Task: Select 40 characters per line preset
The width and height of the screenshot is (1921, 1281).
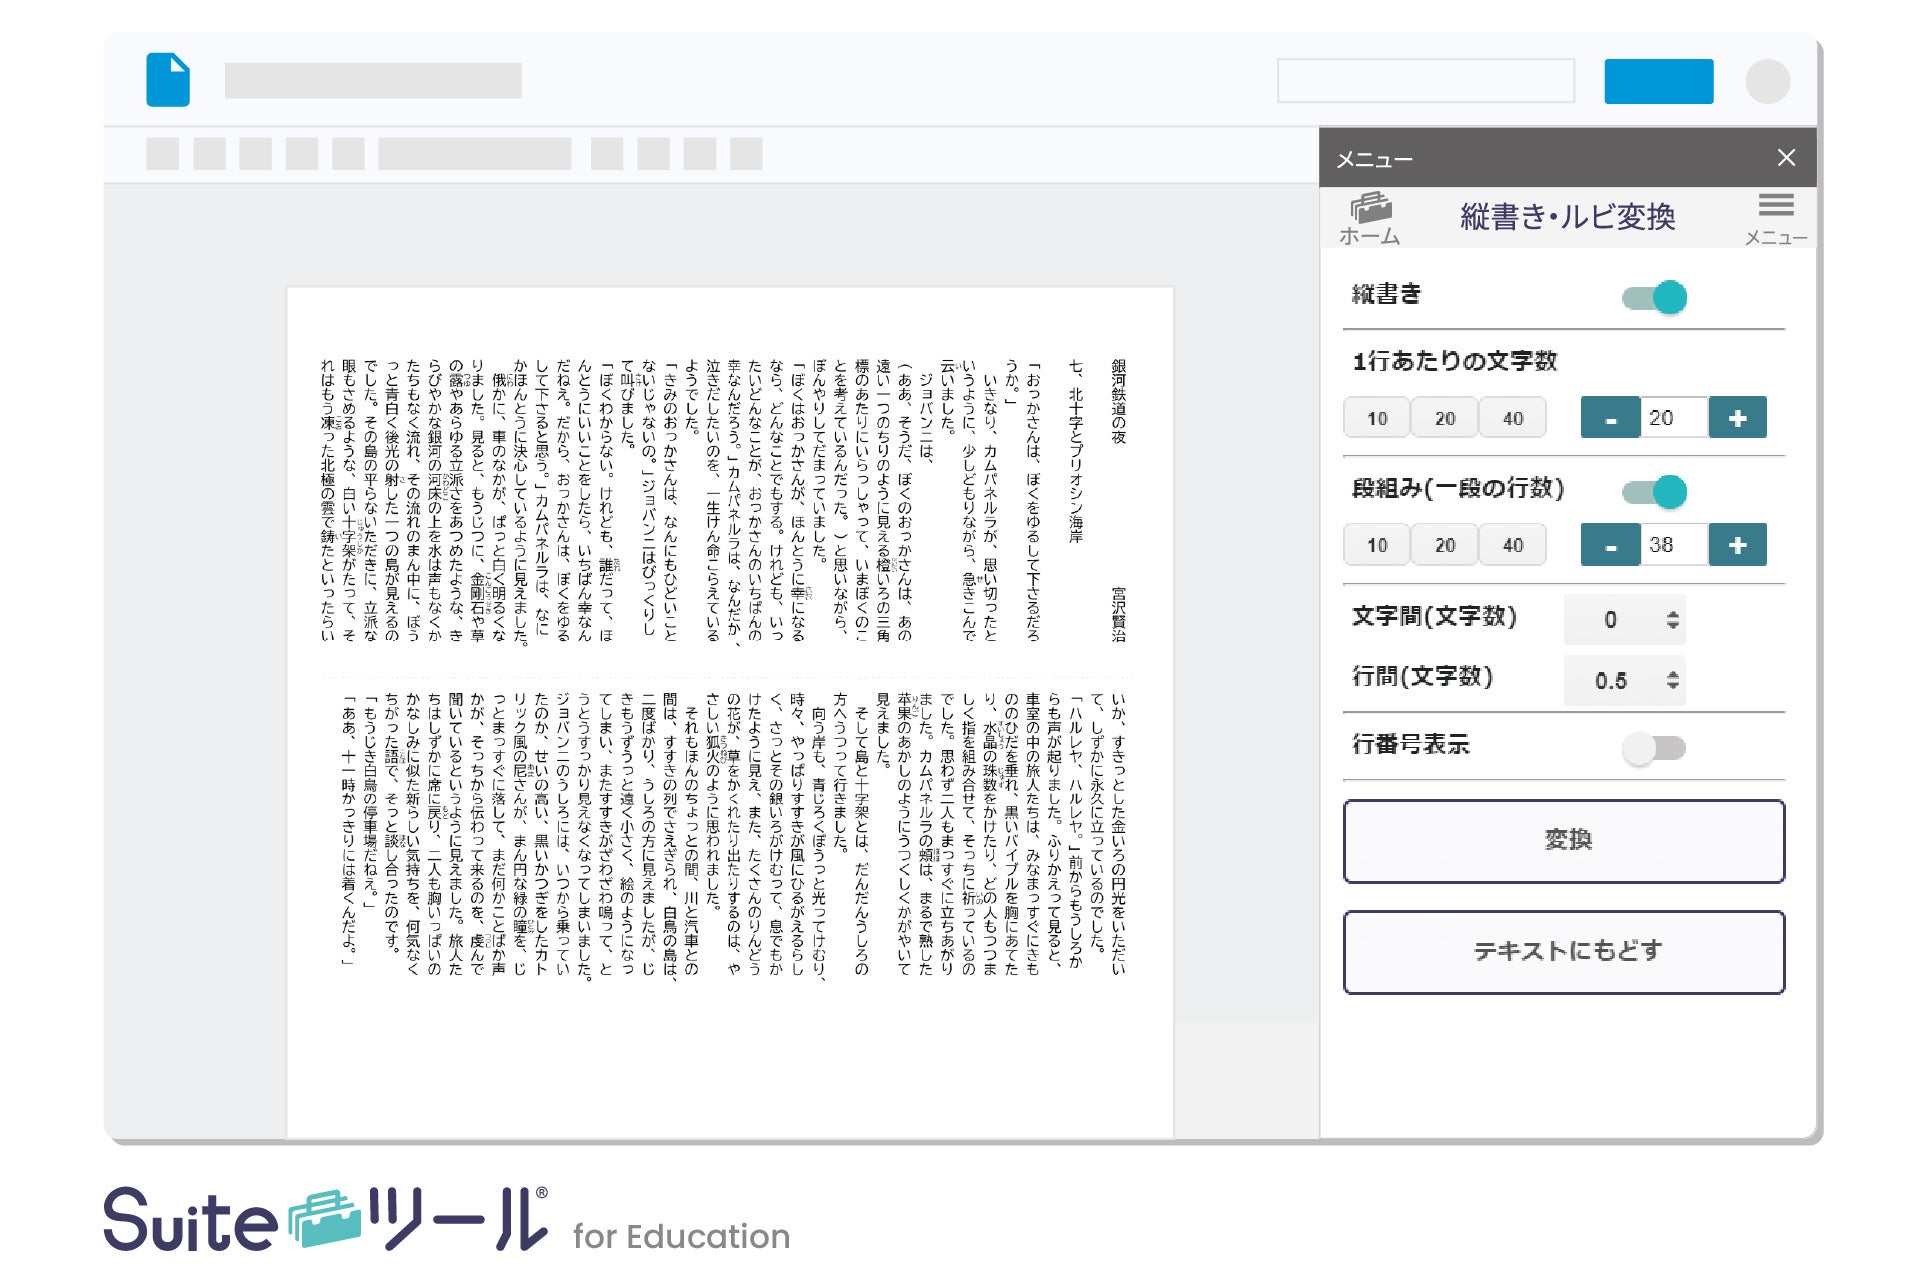Action: click(x=1512, y=418)
